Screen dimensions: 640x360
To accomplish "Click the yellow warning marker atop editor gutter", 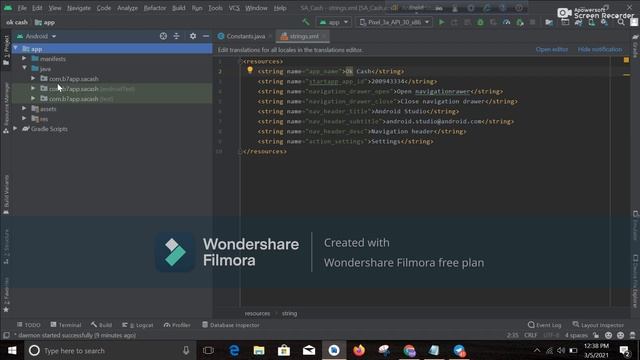I will click(x=626, y=60).
